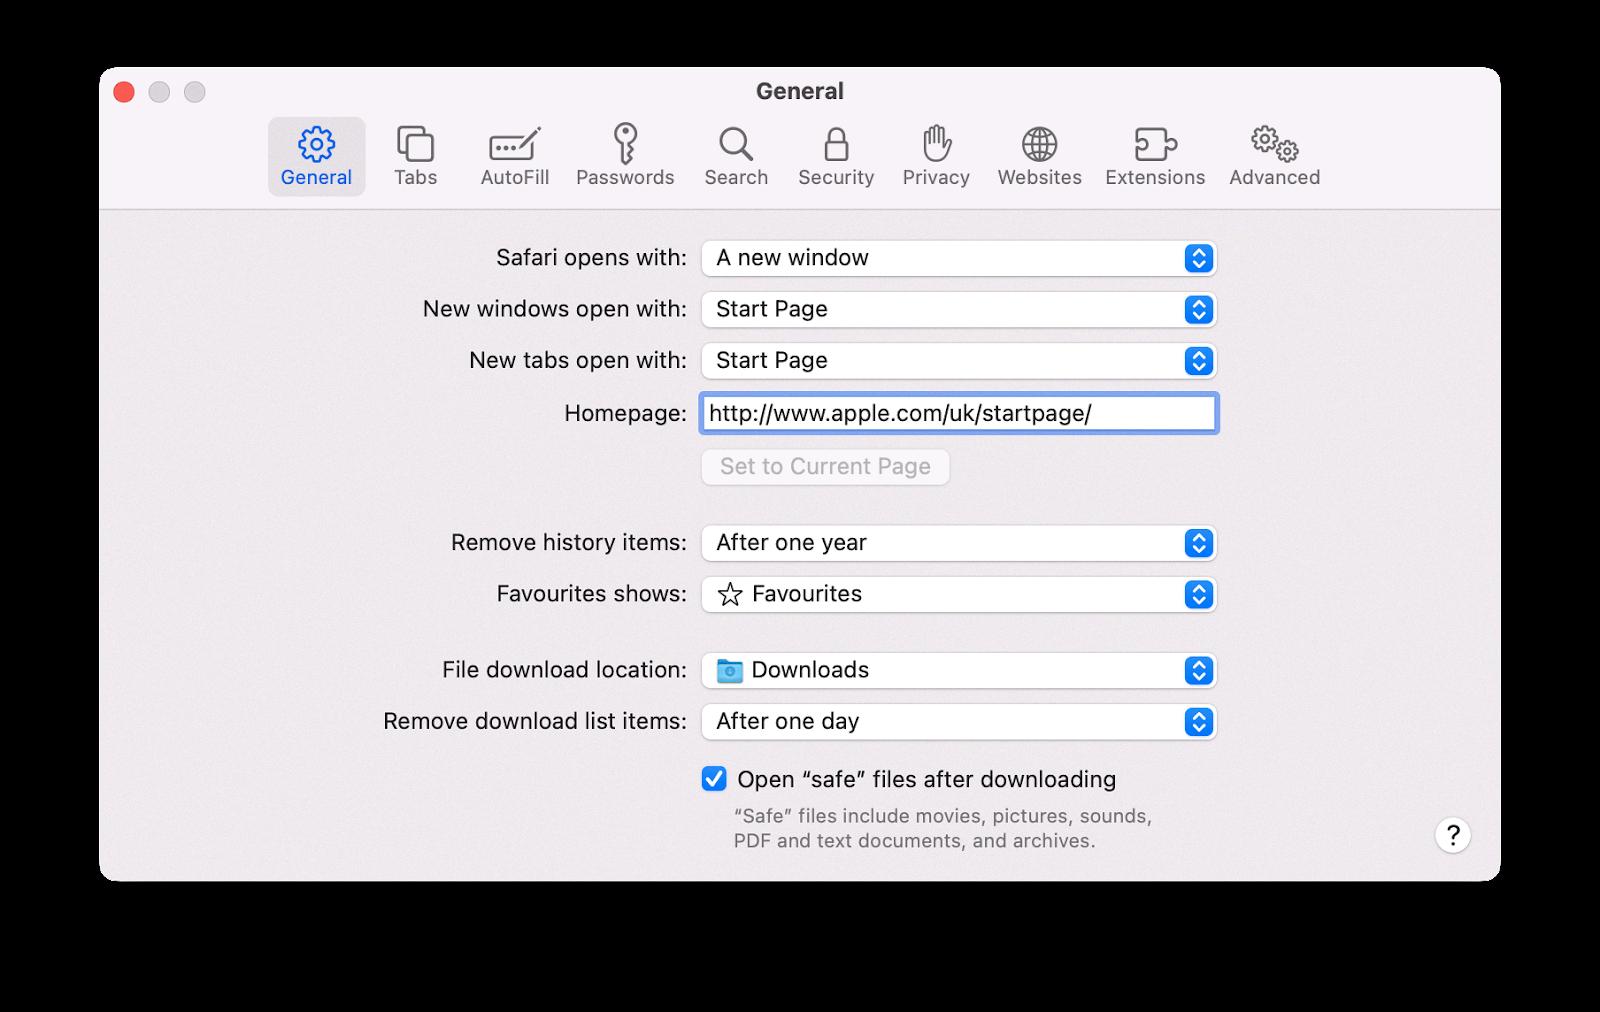
Task: Switch to the General tab
Action: 316,155
